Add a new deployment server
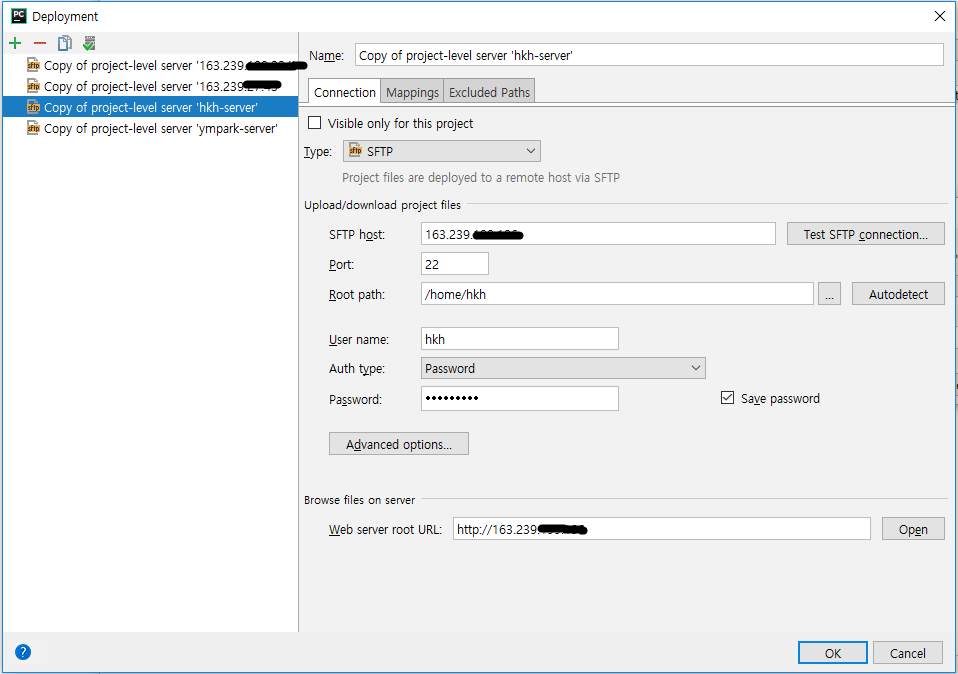958x674 pixels. [15, 43]
